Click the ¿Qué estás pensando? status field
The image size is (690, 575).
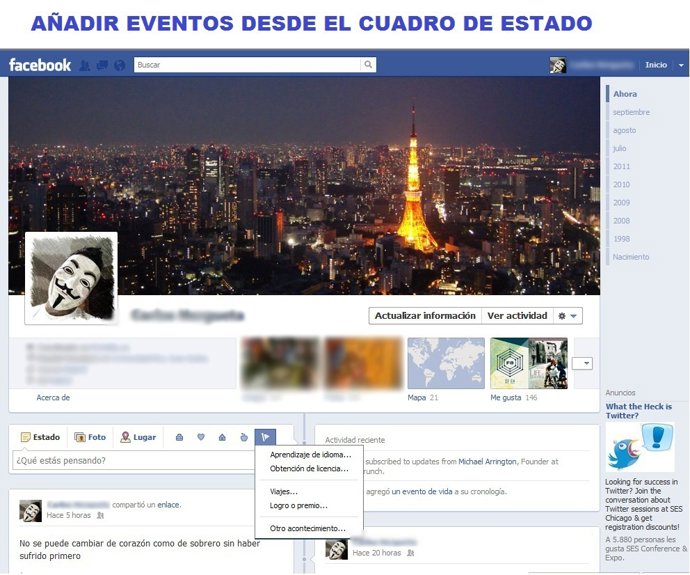(x=134, y=460)
